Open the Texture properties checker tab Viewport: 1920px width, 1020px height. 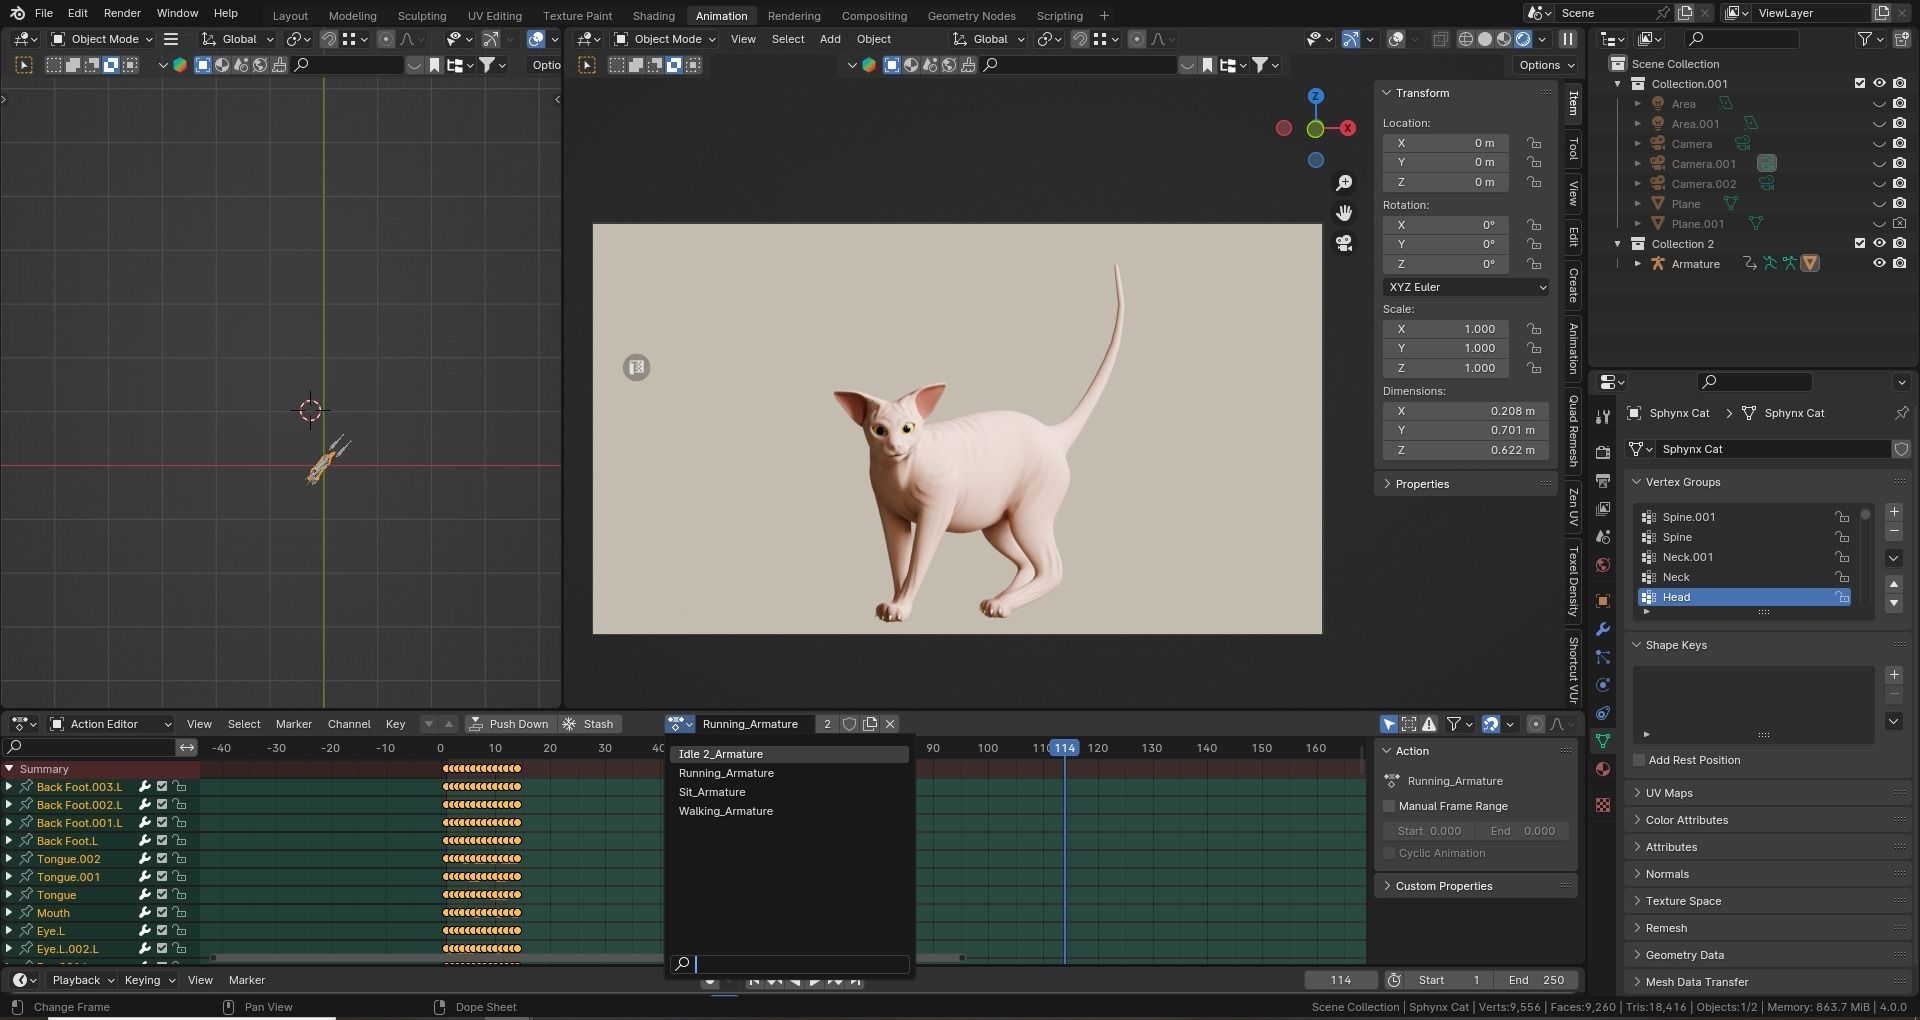(1603, 805)
